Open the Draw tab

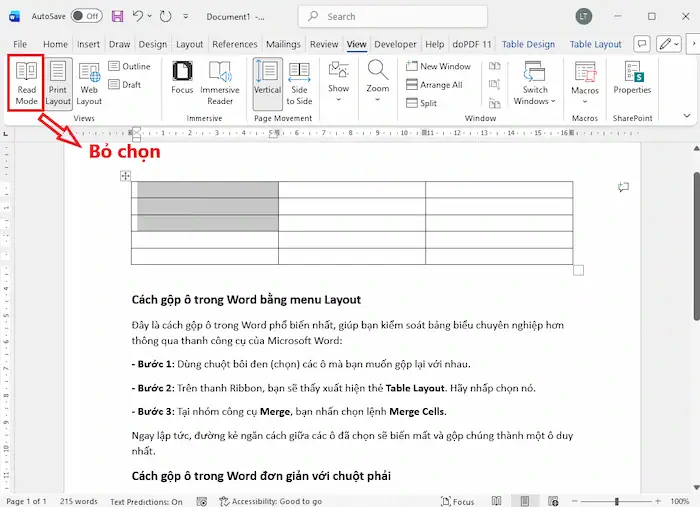tap(120, 44)
